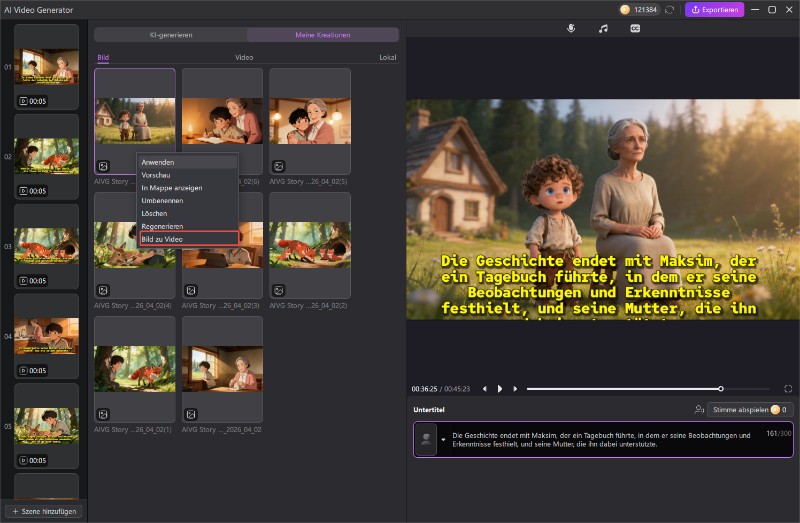The image size is (800, 523).
Task: Step to next frame
Action: 515,388
